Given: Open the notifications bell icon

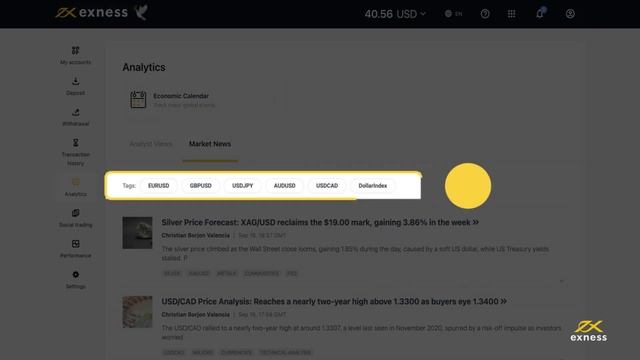Looking at the screenshot, I should coord(540,13).
